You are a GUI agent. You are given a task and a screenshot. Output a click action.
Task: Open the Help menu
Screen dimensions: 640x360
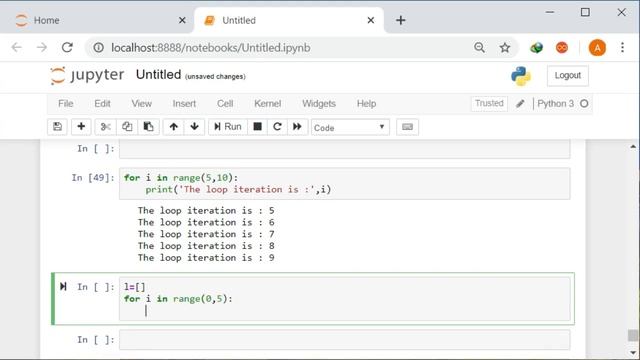pyautogui.click(x=366, y=104)
